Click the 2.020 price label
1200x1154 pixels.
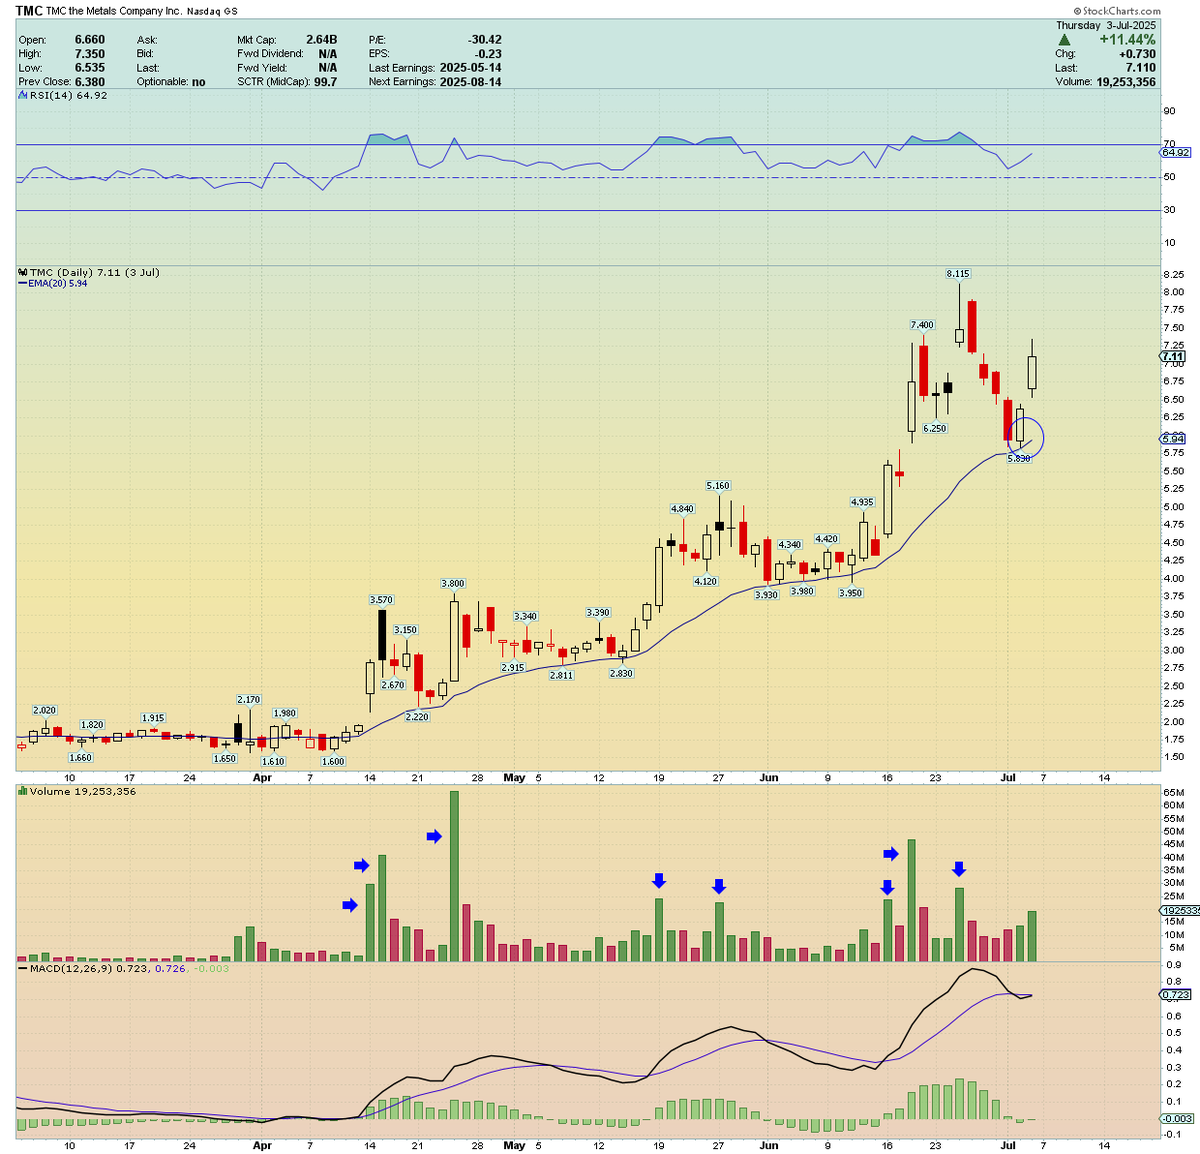pyautogui.click(x=44, y=711)
